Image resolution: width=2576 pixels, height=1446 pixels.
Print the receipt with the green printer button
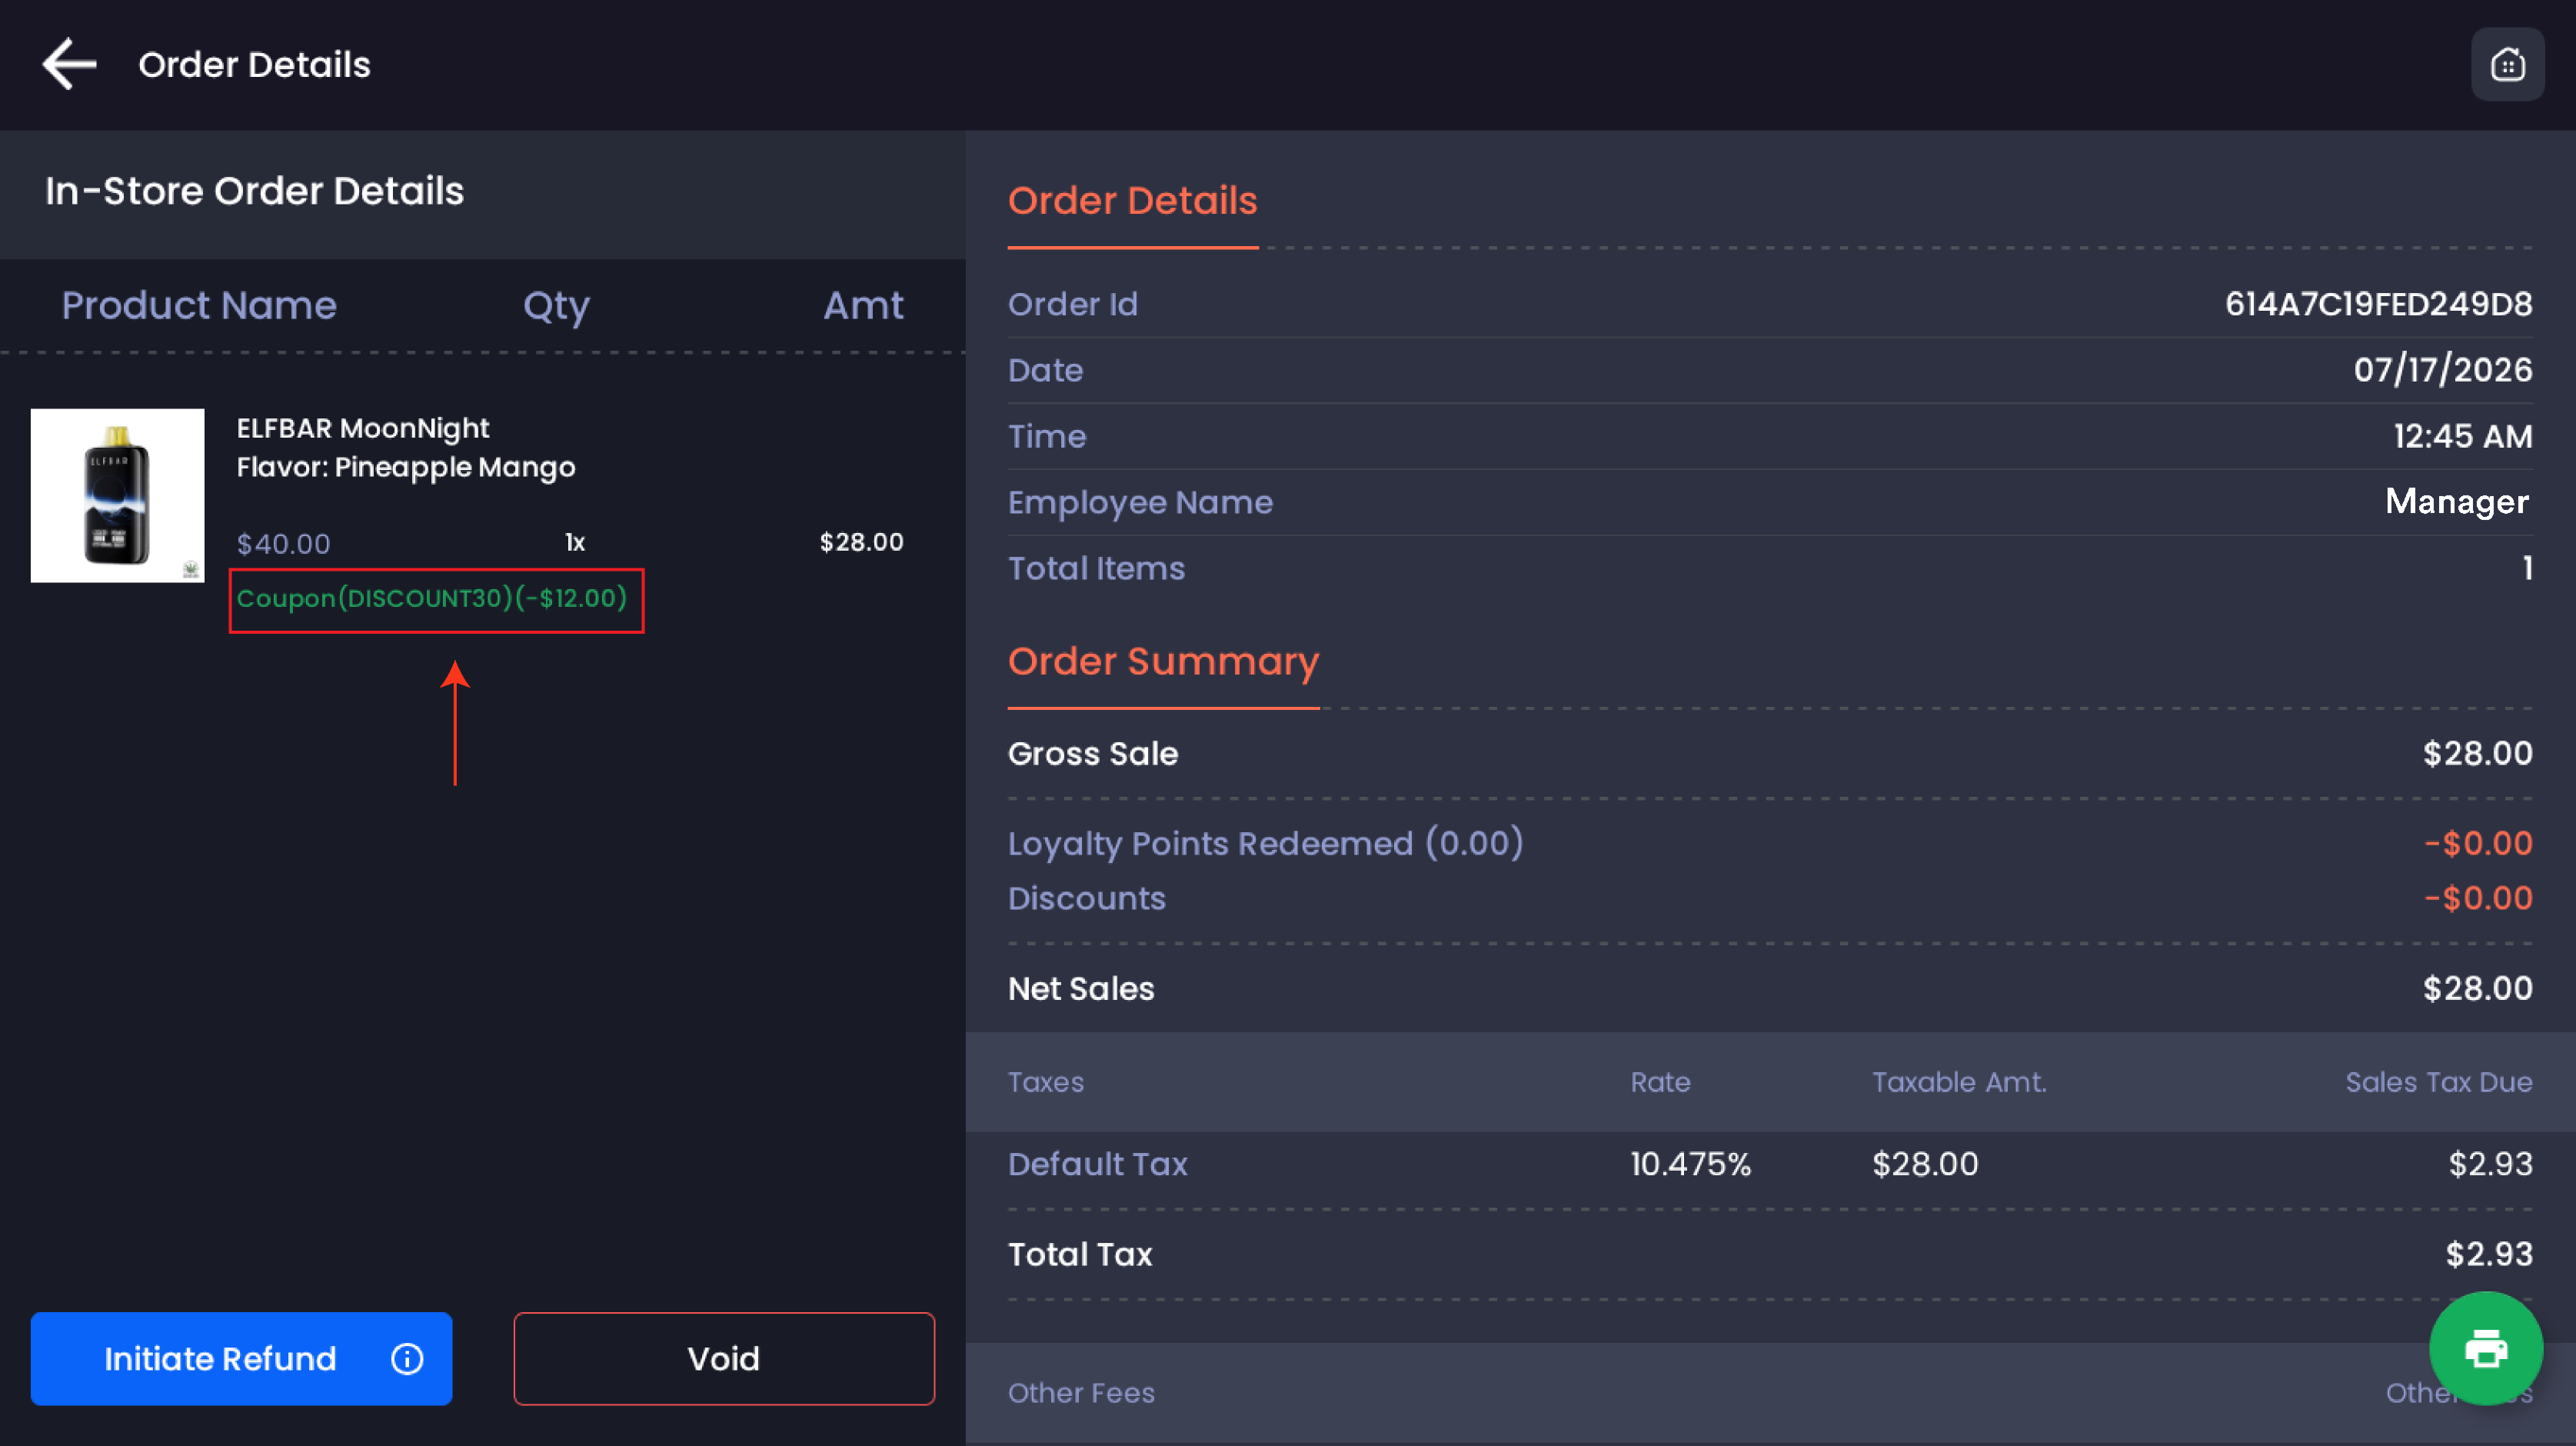tap(2485, 1348)
